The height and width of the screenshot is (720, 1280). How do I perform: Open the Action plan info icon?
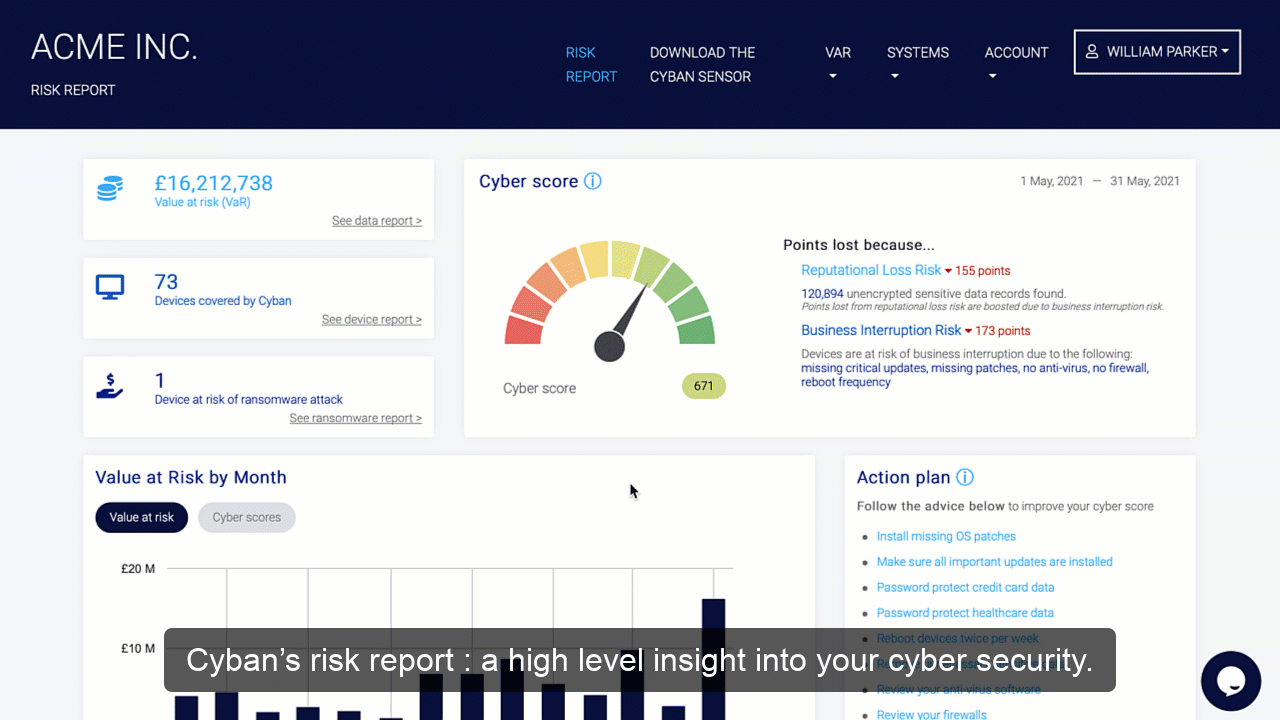965,477
